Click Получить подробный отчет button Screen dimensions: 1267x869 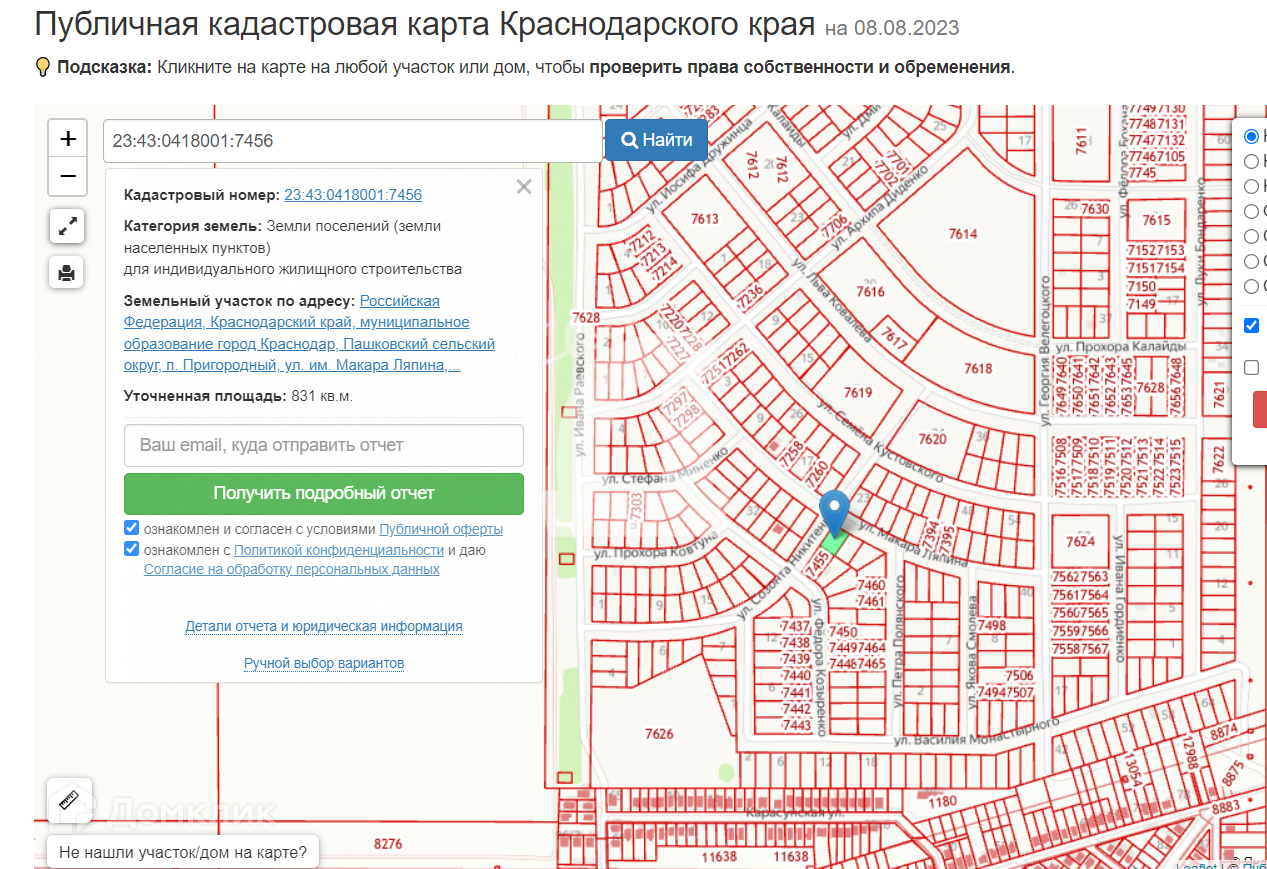(x=324, y=493)
